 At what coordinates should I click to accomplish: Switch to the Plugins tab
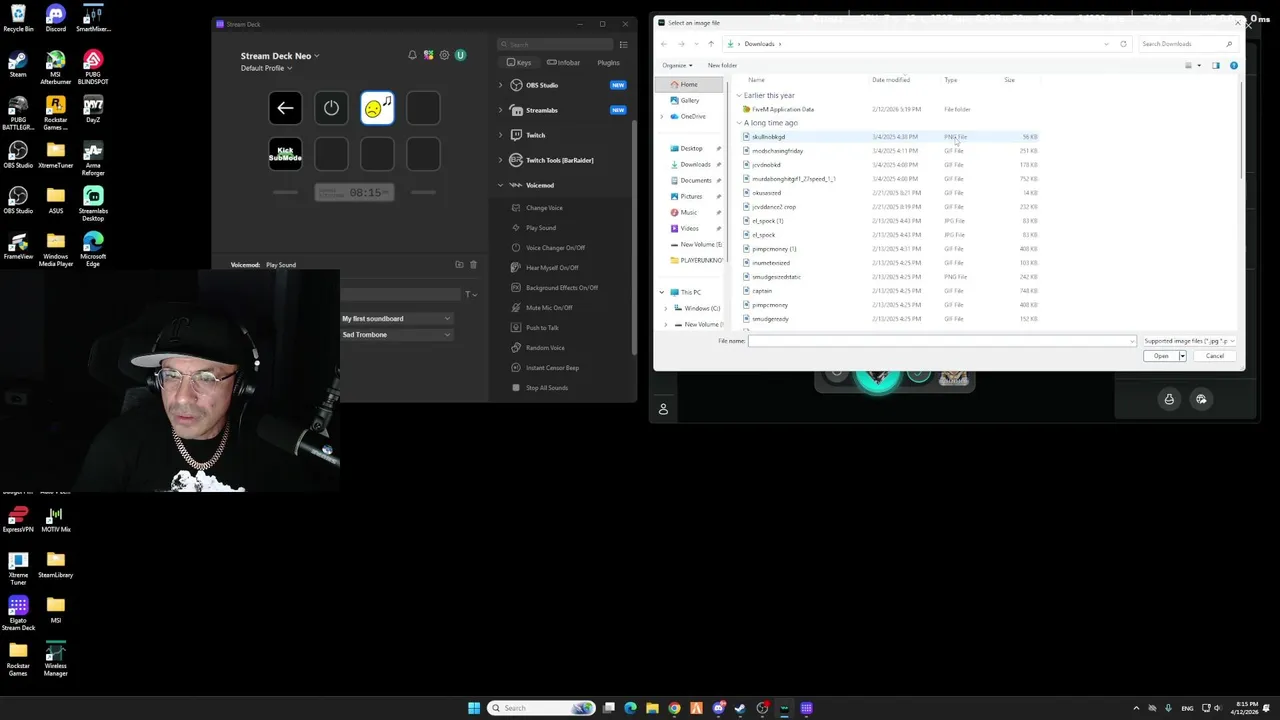(608, 63)
